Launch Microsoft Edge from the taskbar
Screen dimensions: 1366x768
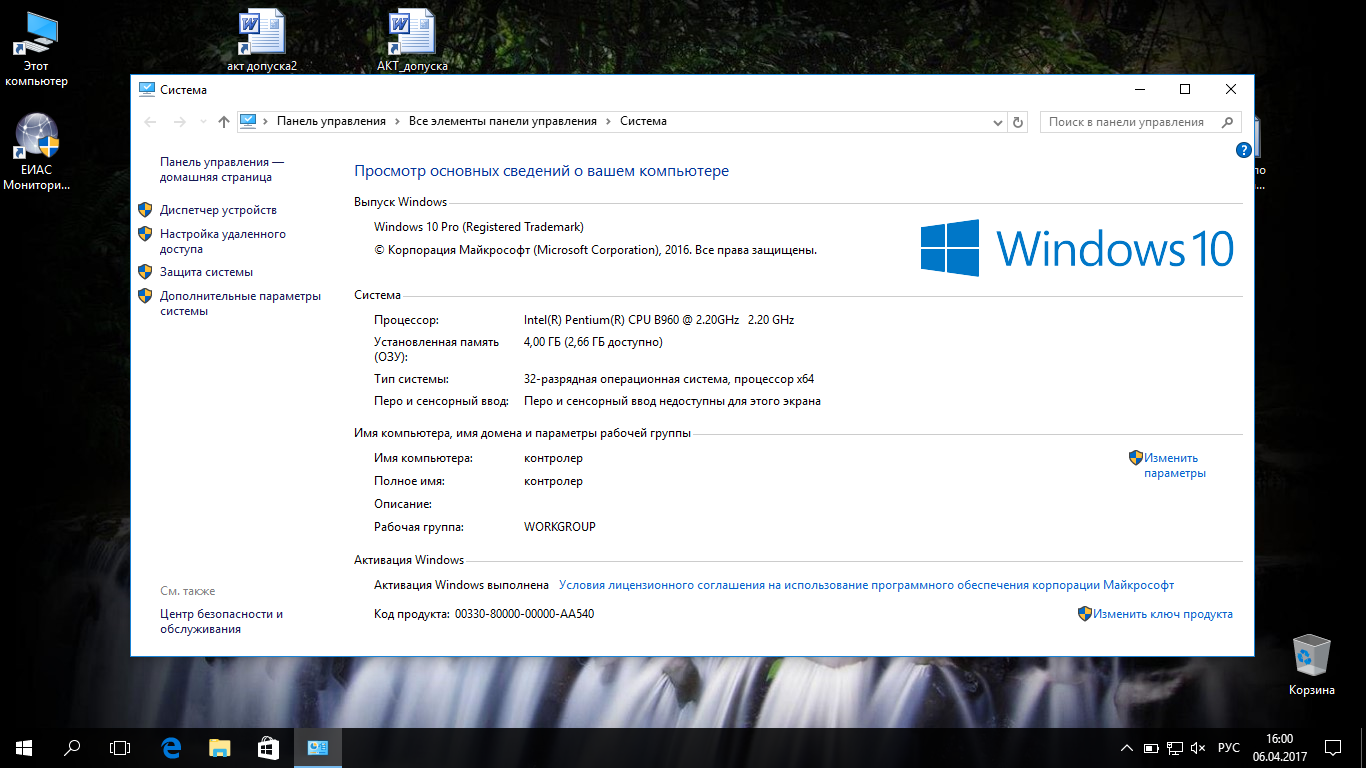[x=171, y=747]
